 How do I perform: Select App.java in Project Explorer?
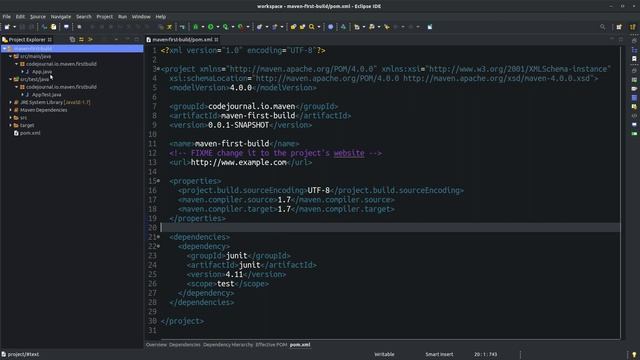(42, 72)
